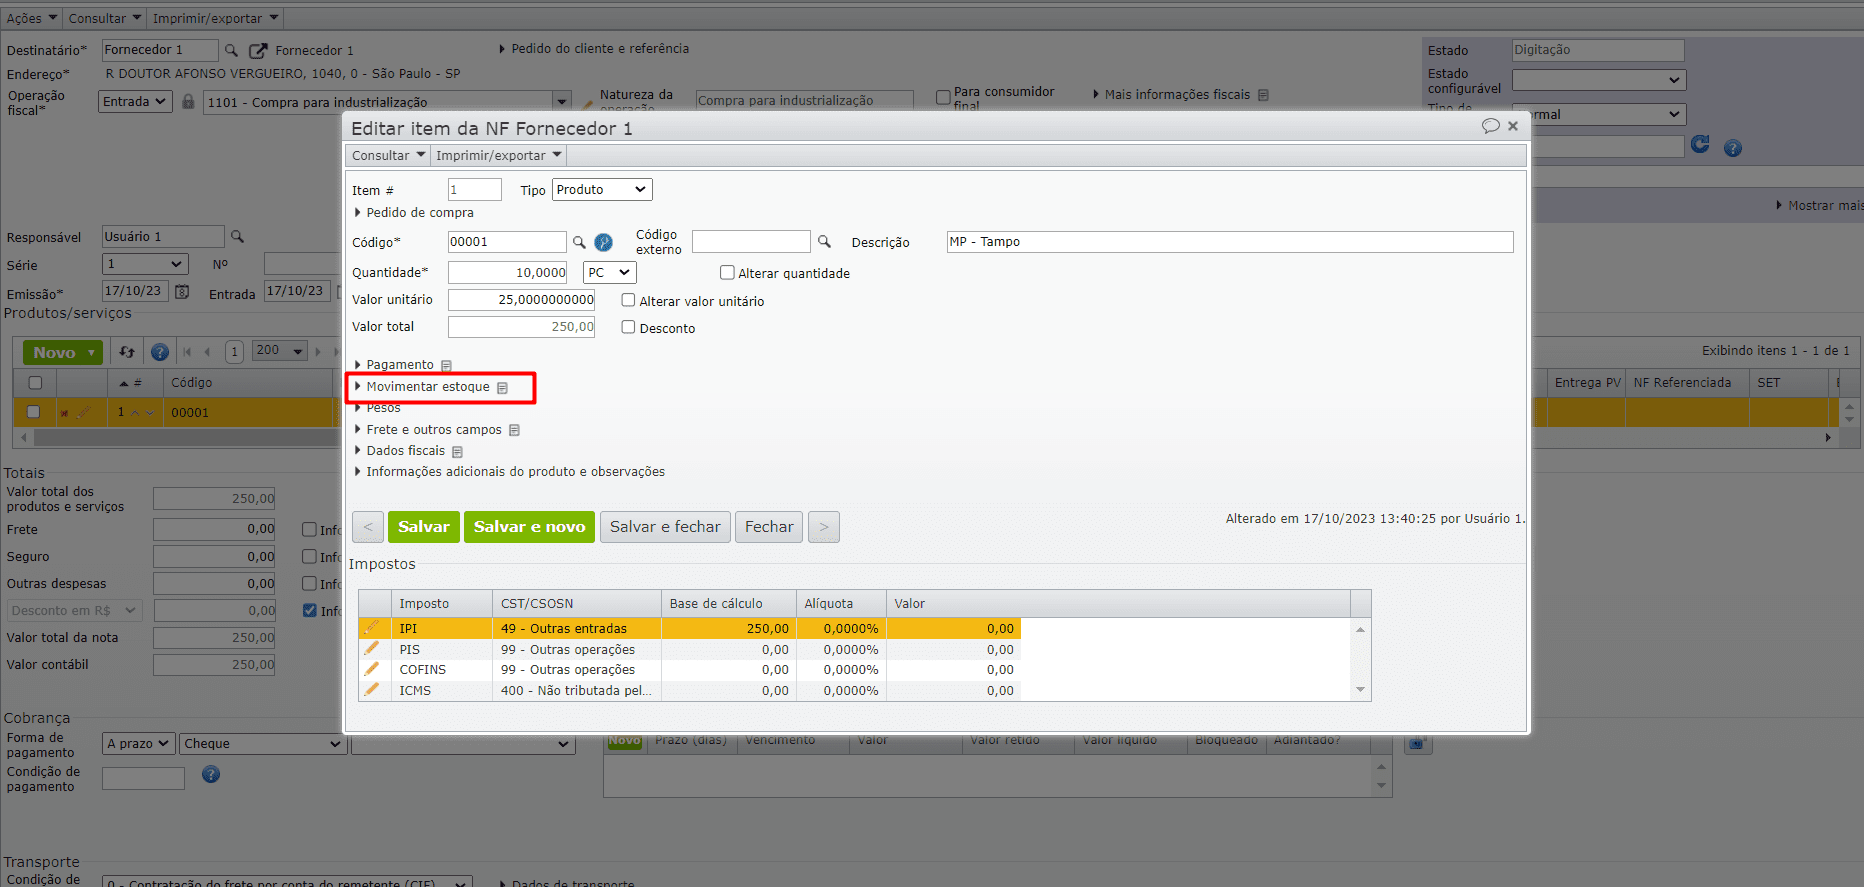Open the Operação fiscal Entrada dropdown
Viewport: 1864px width, 887px height.
coord(135,102)
